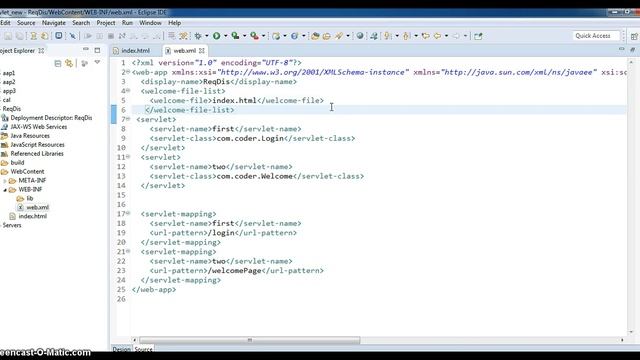Open the Navigate menu
Viewport: 640px width, 360px height.
pos(53,23)
